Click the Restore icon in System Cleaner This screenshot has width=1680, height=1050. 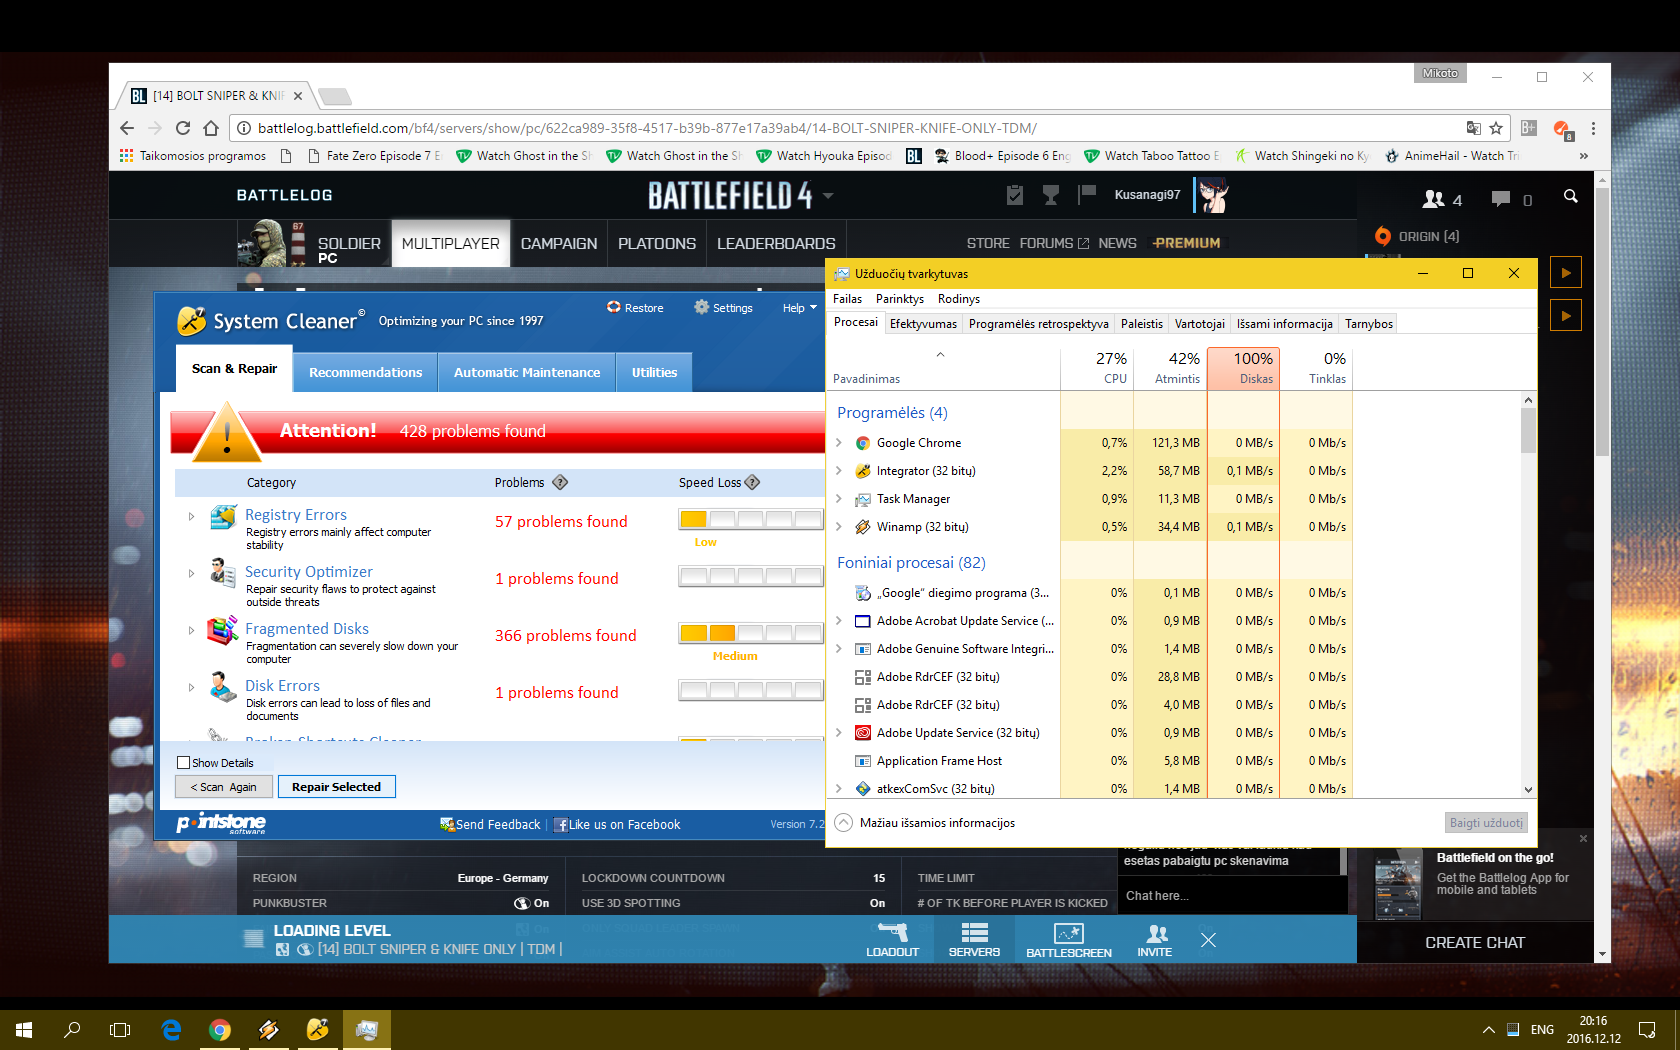(x=614, y=307)
